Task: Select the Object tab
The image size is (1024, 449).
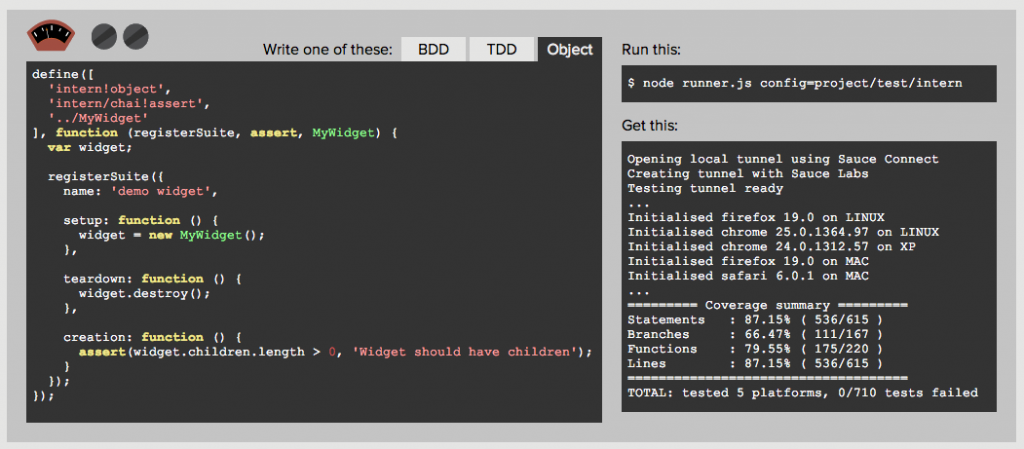Action: coord(570,50)
